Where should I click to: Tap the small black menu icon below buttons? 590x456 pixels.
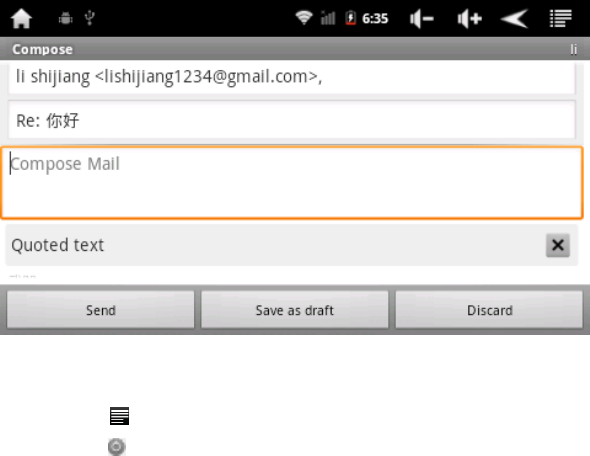click(119, 416)
